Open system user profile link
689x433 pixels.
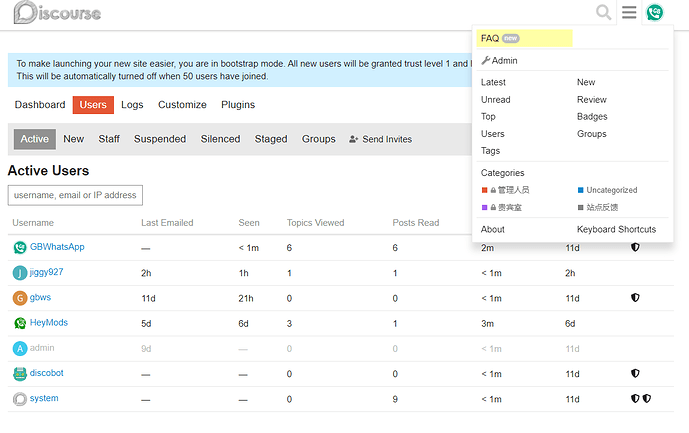coord(44,398)
